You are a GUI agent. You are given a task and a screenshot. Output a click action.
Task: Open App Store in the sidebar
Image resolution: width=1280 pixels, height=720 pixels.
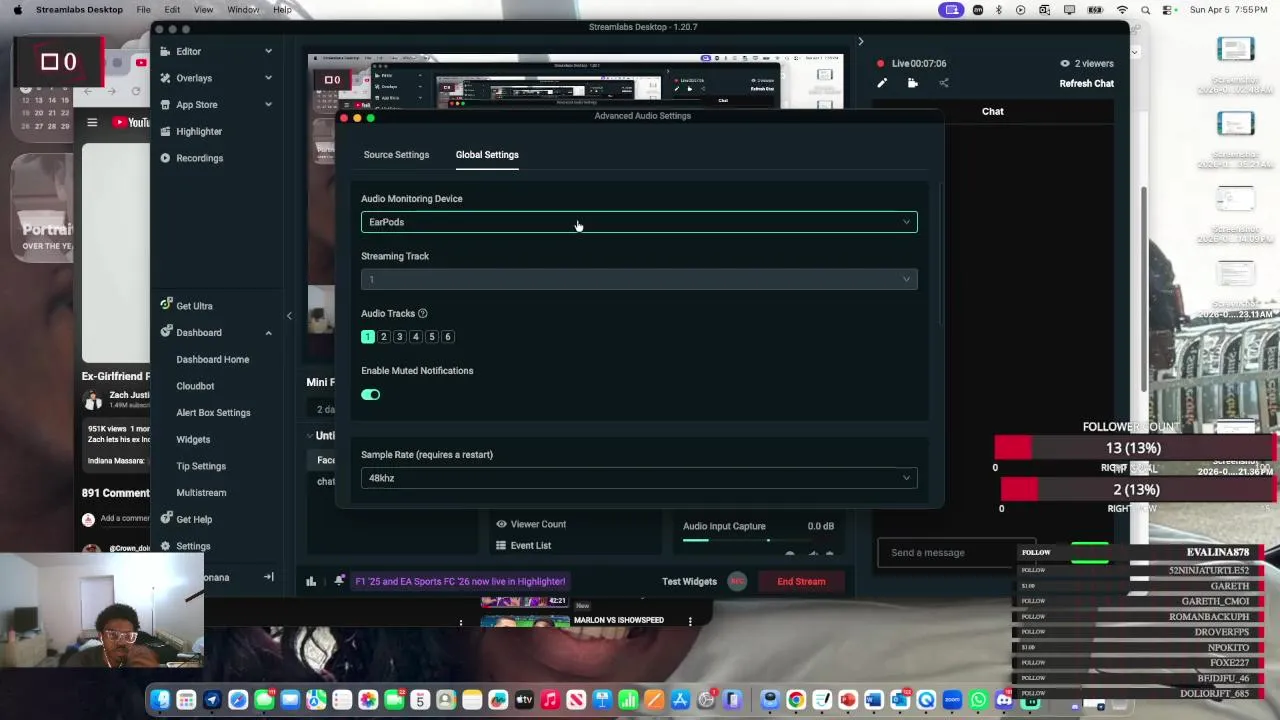[x=196, y=105]
